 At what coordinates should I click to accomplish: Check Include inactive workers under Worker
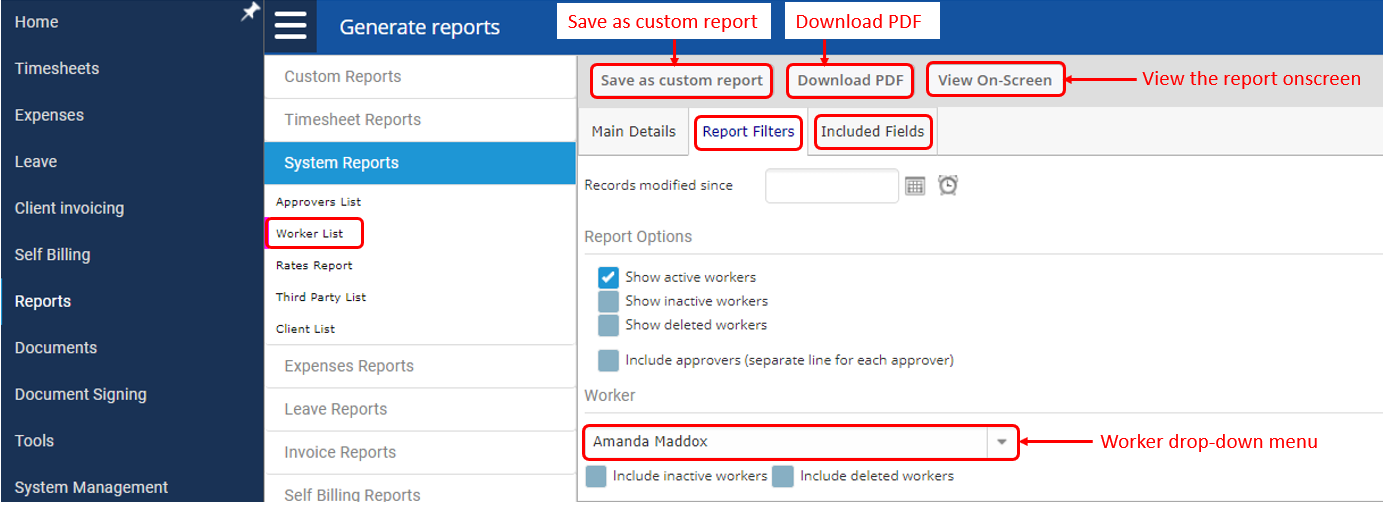596,476
